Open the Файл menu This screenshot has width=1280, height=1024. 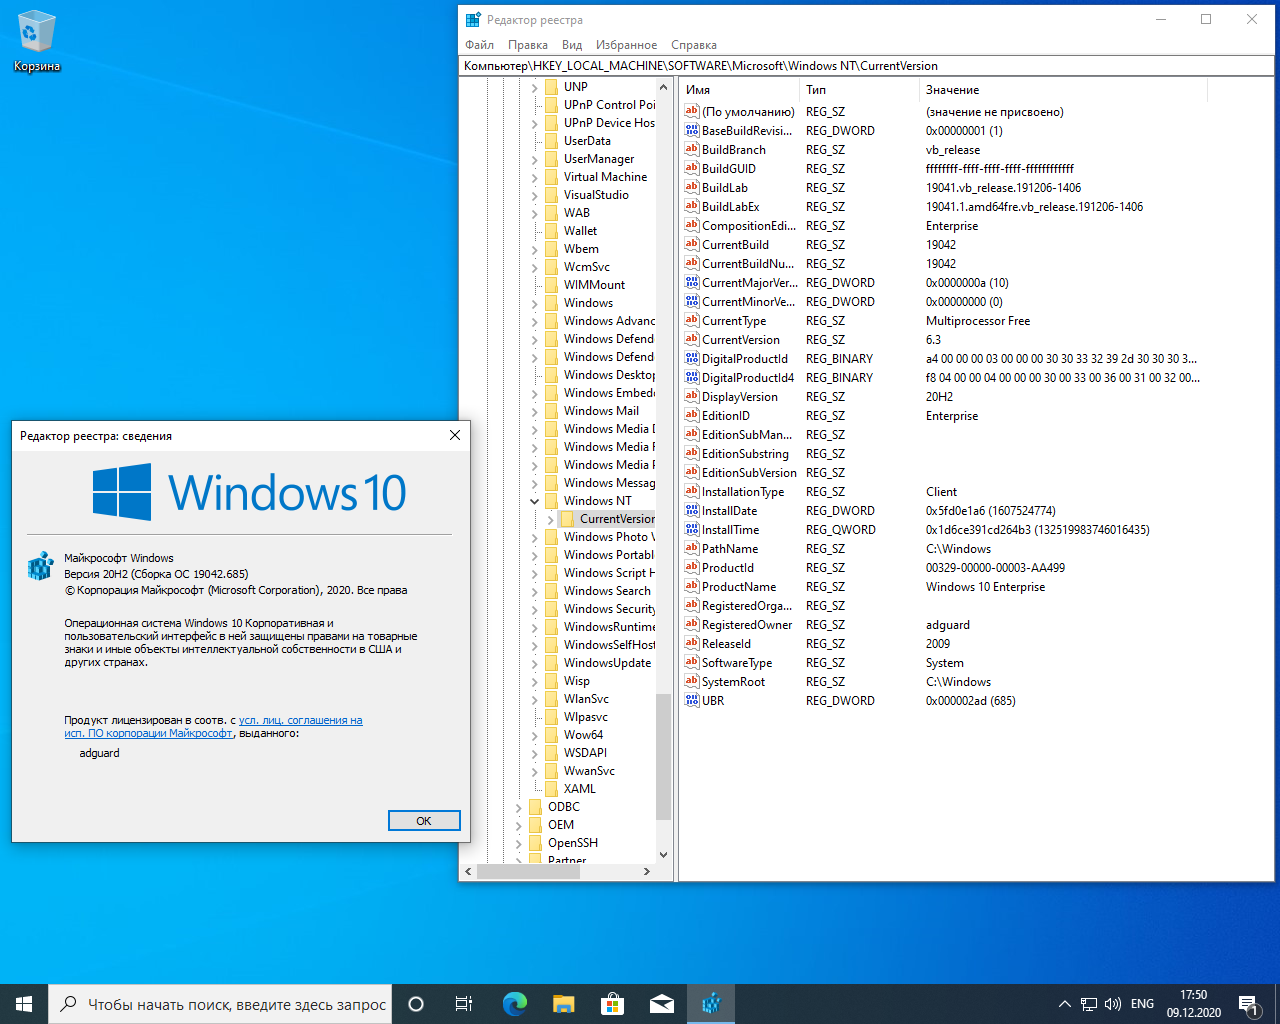pyautogui.click(x=479, y=45)
